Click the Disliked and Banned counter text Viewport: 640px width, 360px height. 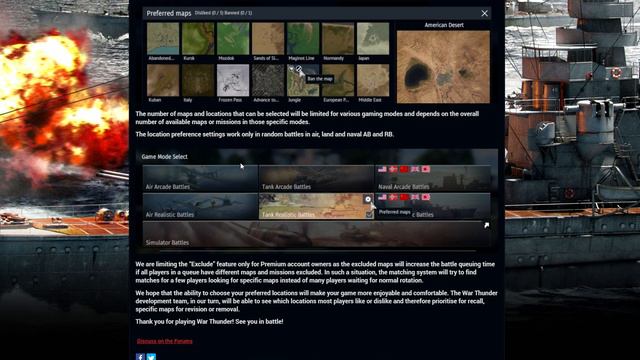223,13
